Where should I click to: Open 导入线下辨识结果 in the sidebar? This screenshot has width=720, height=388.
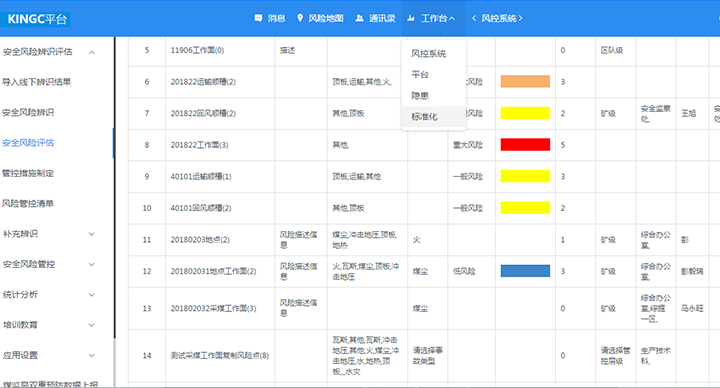pyautogui.click(x=37, y=82)
